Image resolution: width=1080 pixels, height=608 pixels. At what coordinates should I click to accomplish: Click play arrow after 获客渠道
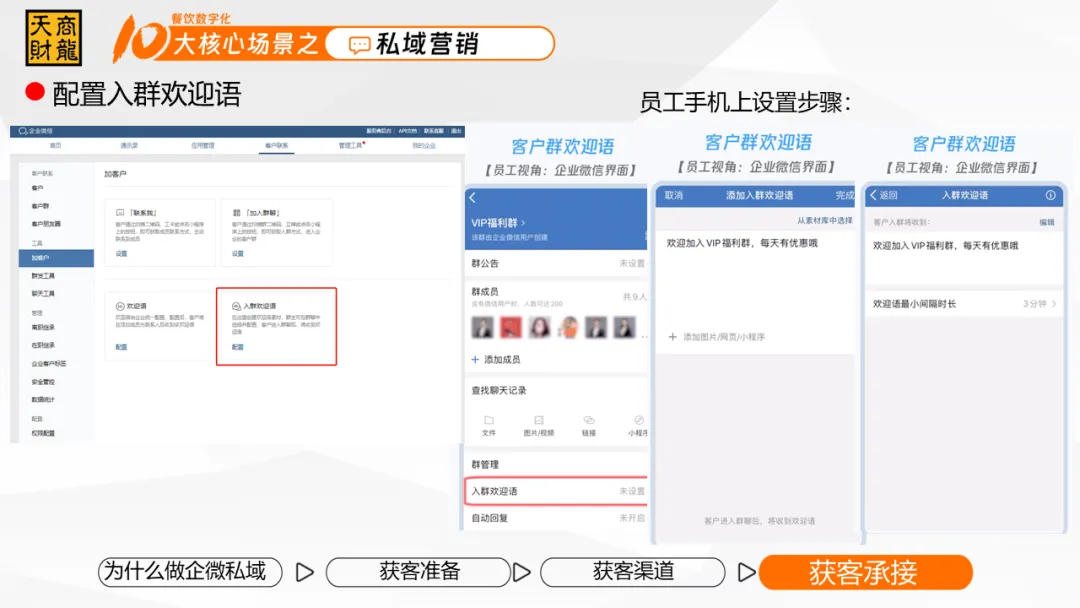coord(746,572)
